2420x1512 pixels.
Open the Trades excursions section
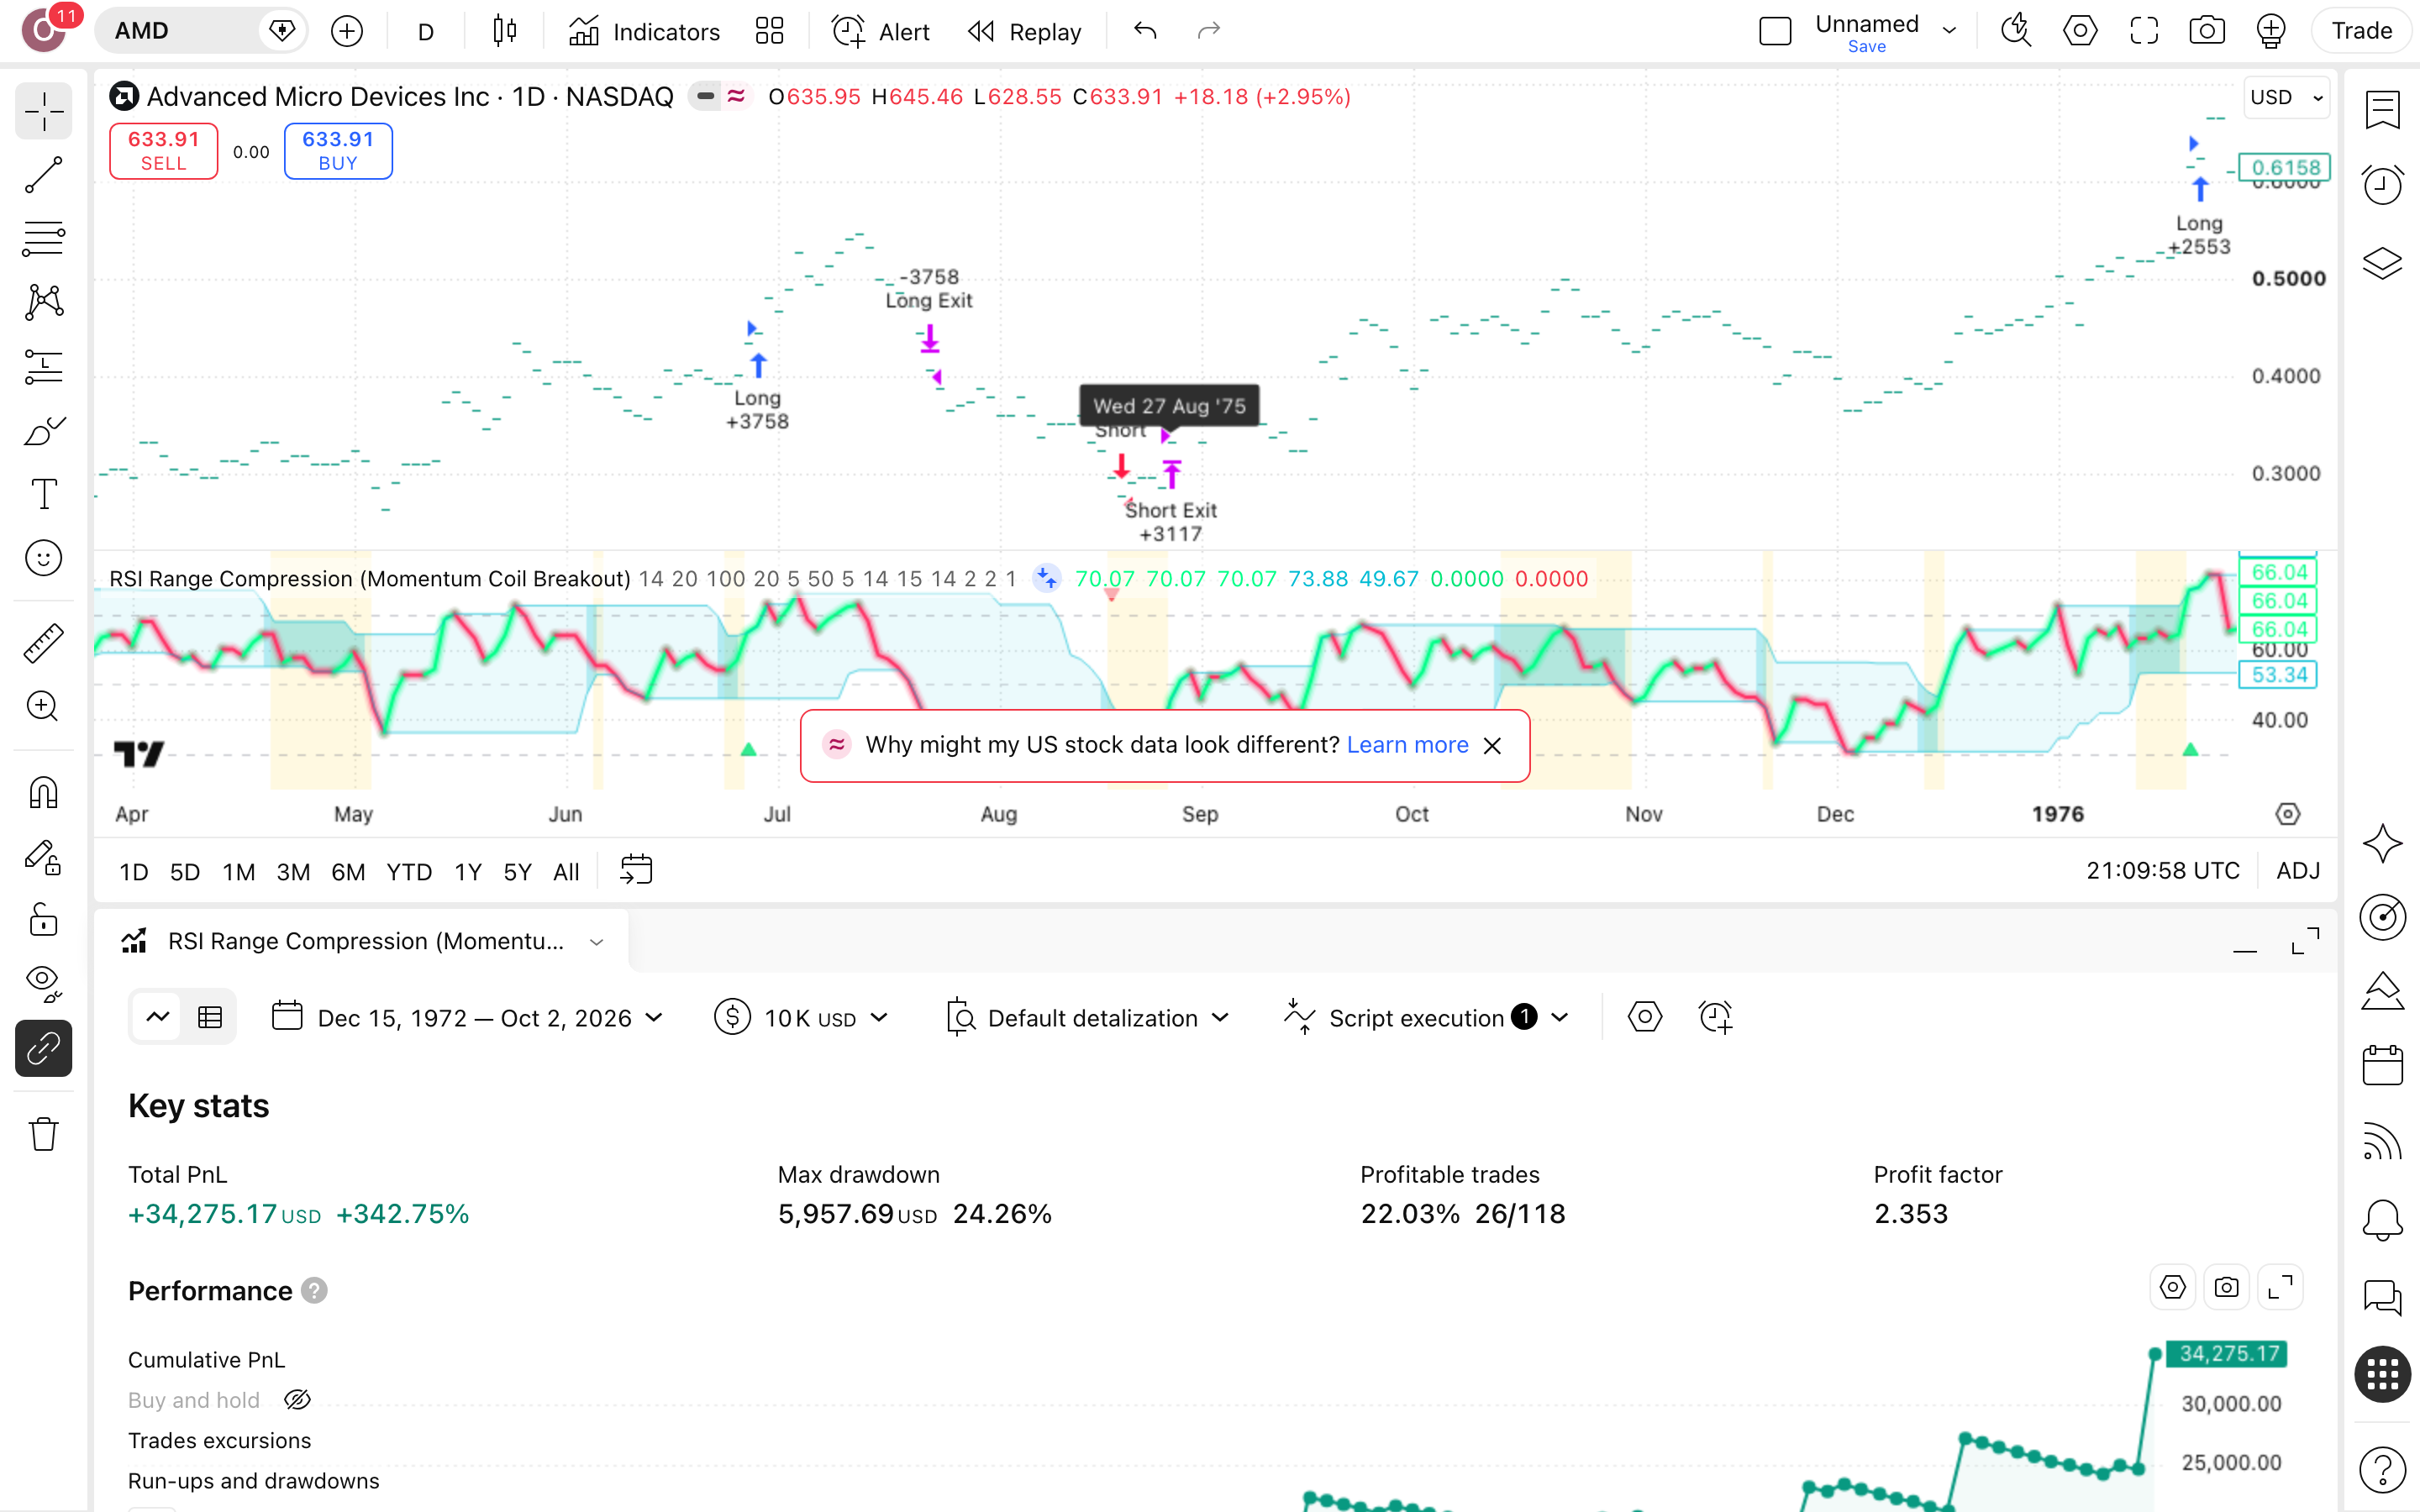(219, 1441)
